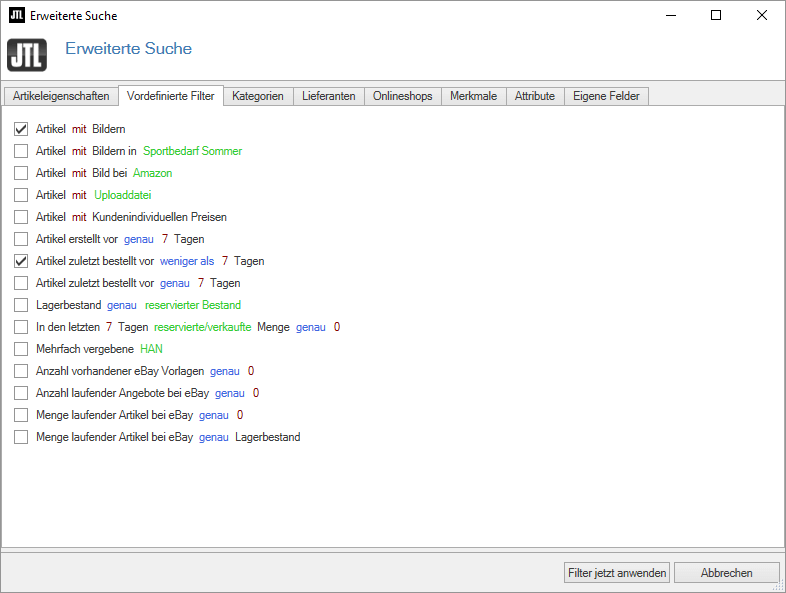The image size is (786, 593).
Task: Tick the 'Mehrfach vergebene HAN' checkbox
Action: click(21, 349)
